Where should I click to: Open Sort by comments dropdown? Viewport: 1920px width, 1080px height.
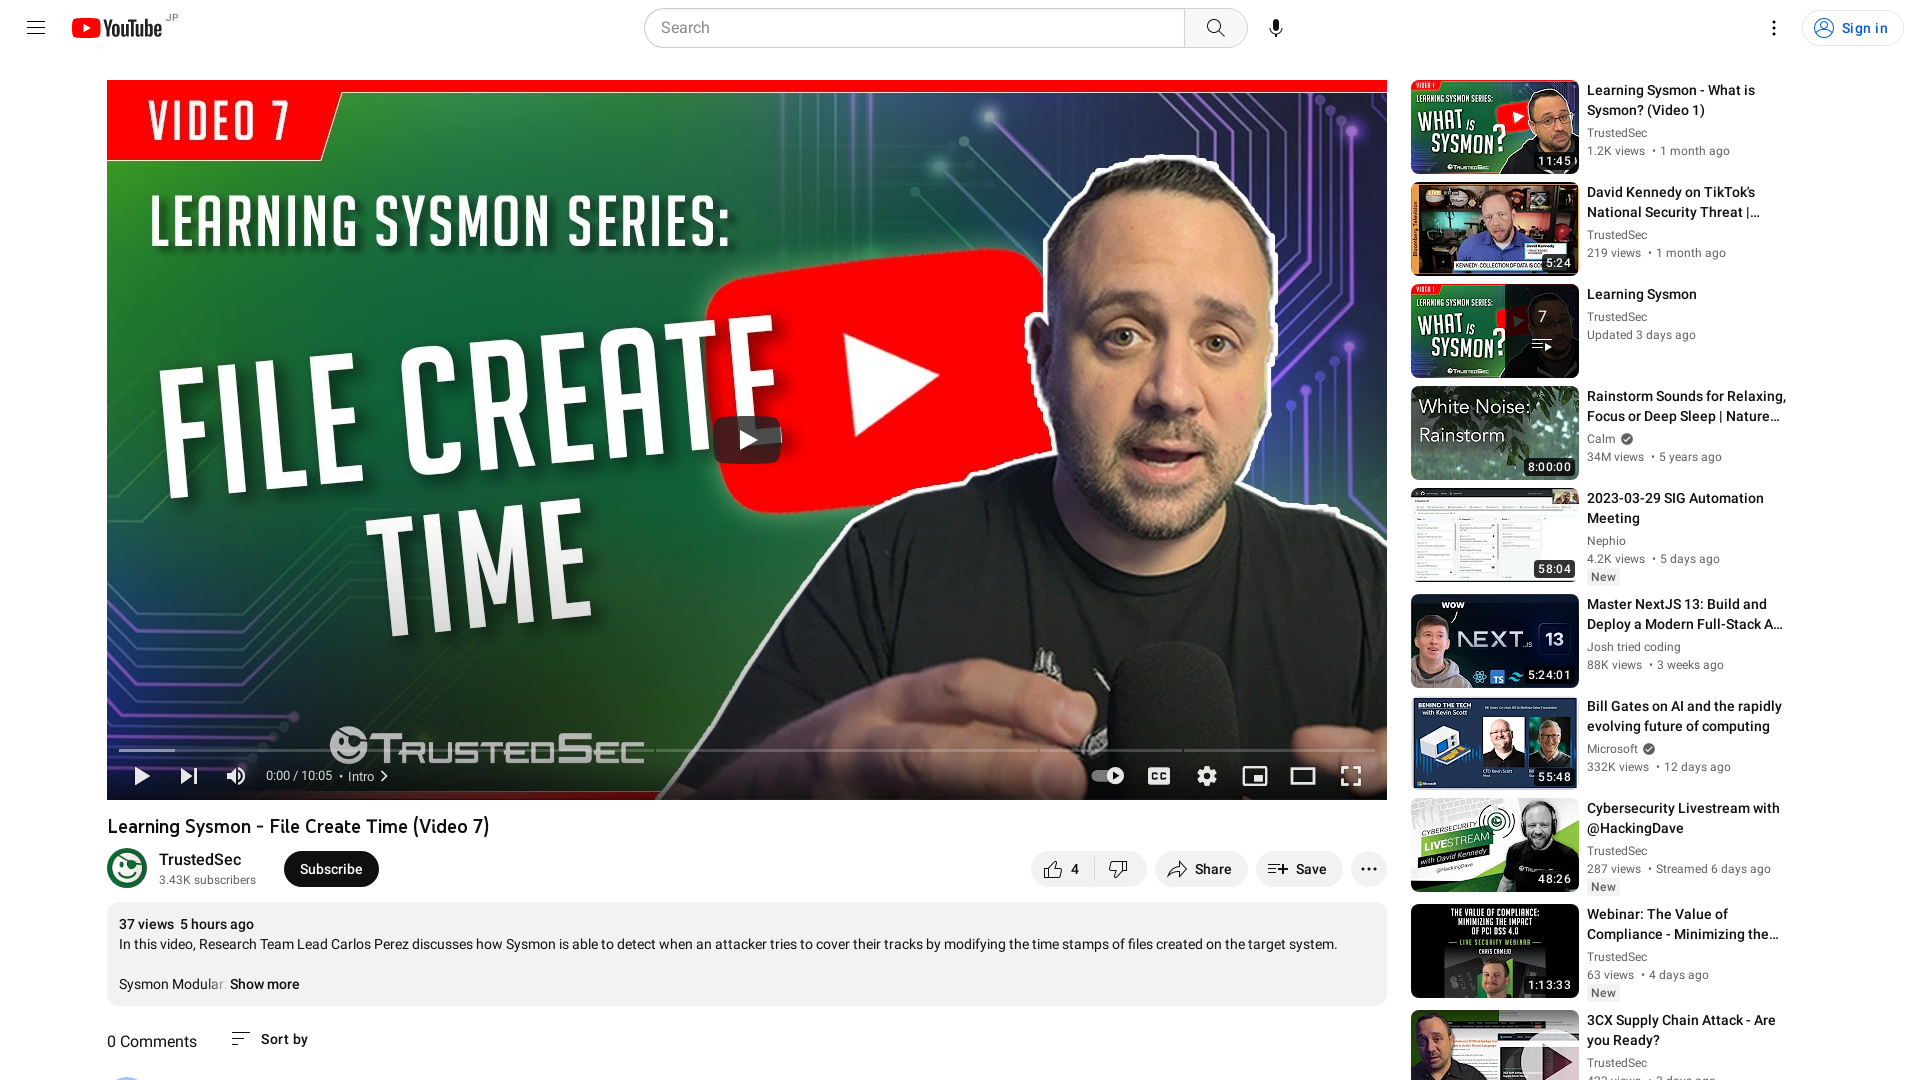pyautogui.click(x=269, y=1039)
